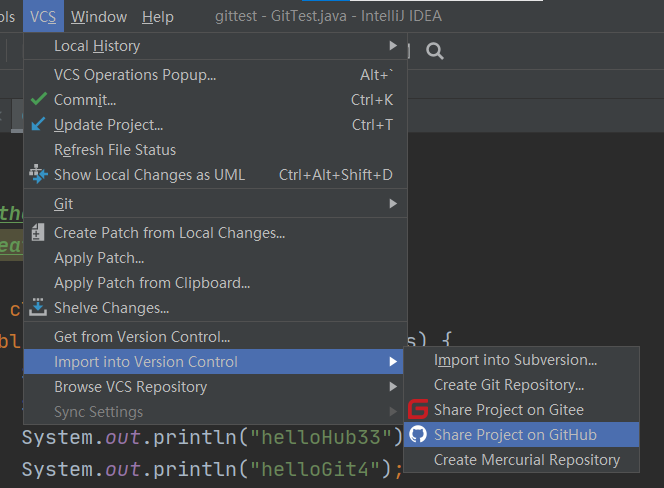Select Commit... from the VCS menu

pos(216,100)
